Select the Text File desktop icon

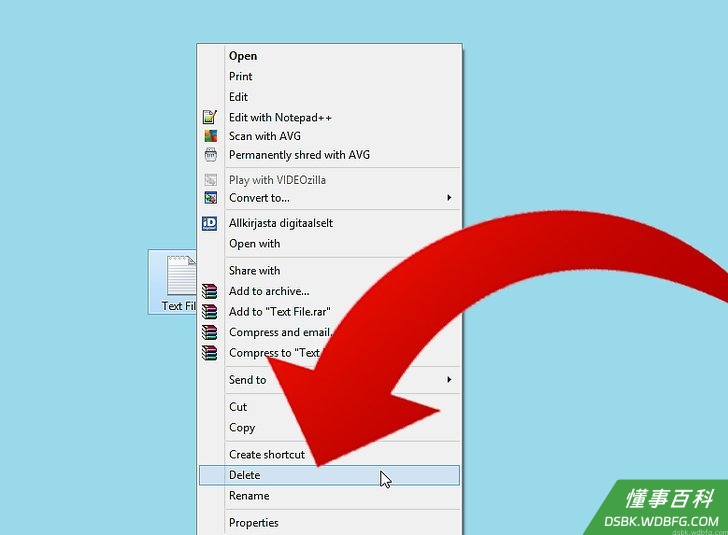[173, 282]
